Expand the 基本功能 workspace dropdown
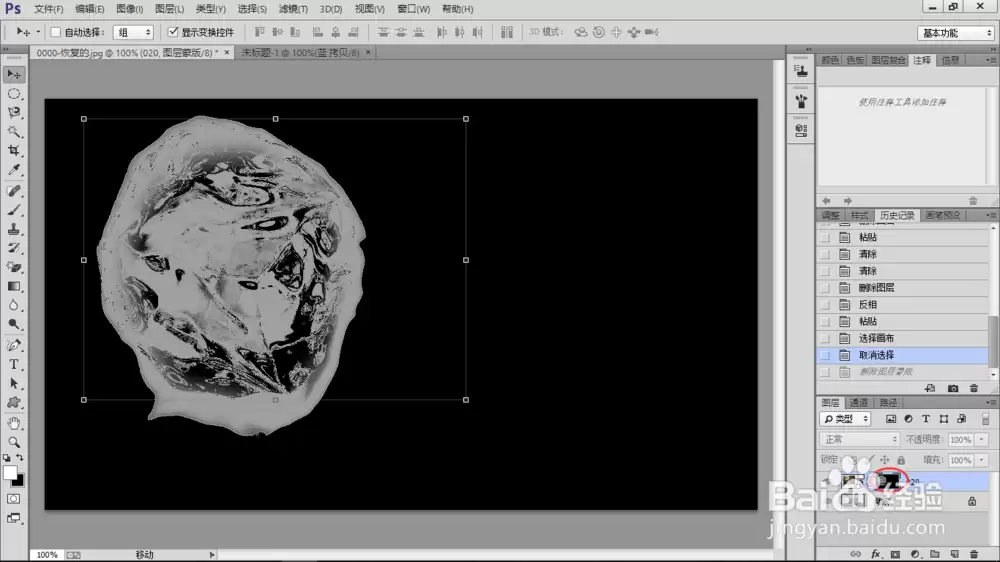1000x562 pixels. click(956, 33)
